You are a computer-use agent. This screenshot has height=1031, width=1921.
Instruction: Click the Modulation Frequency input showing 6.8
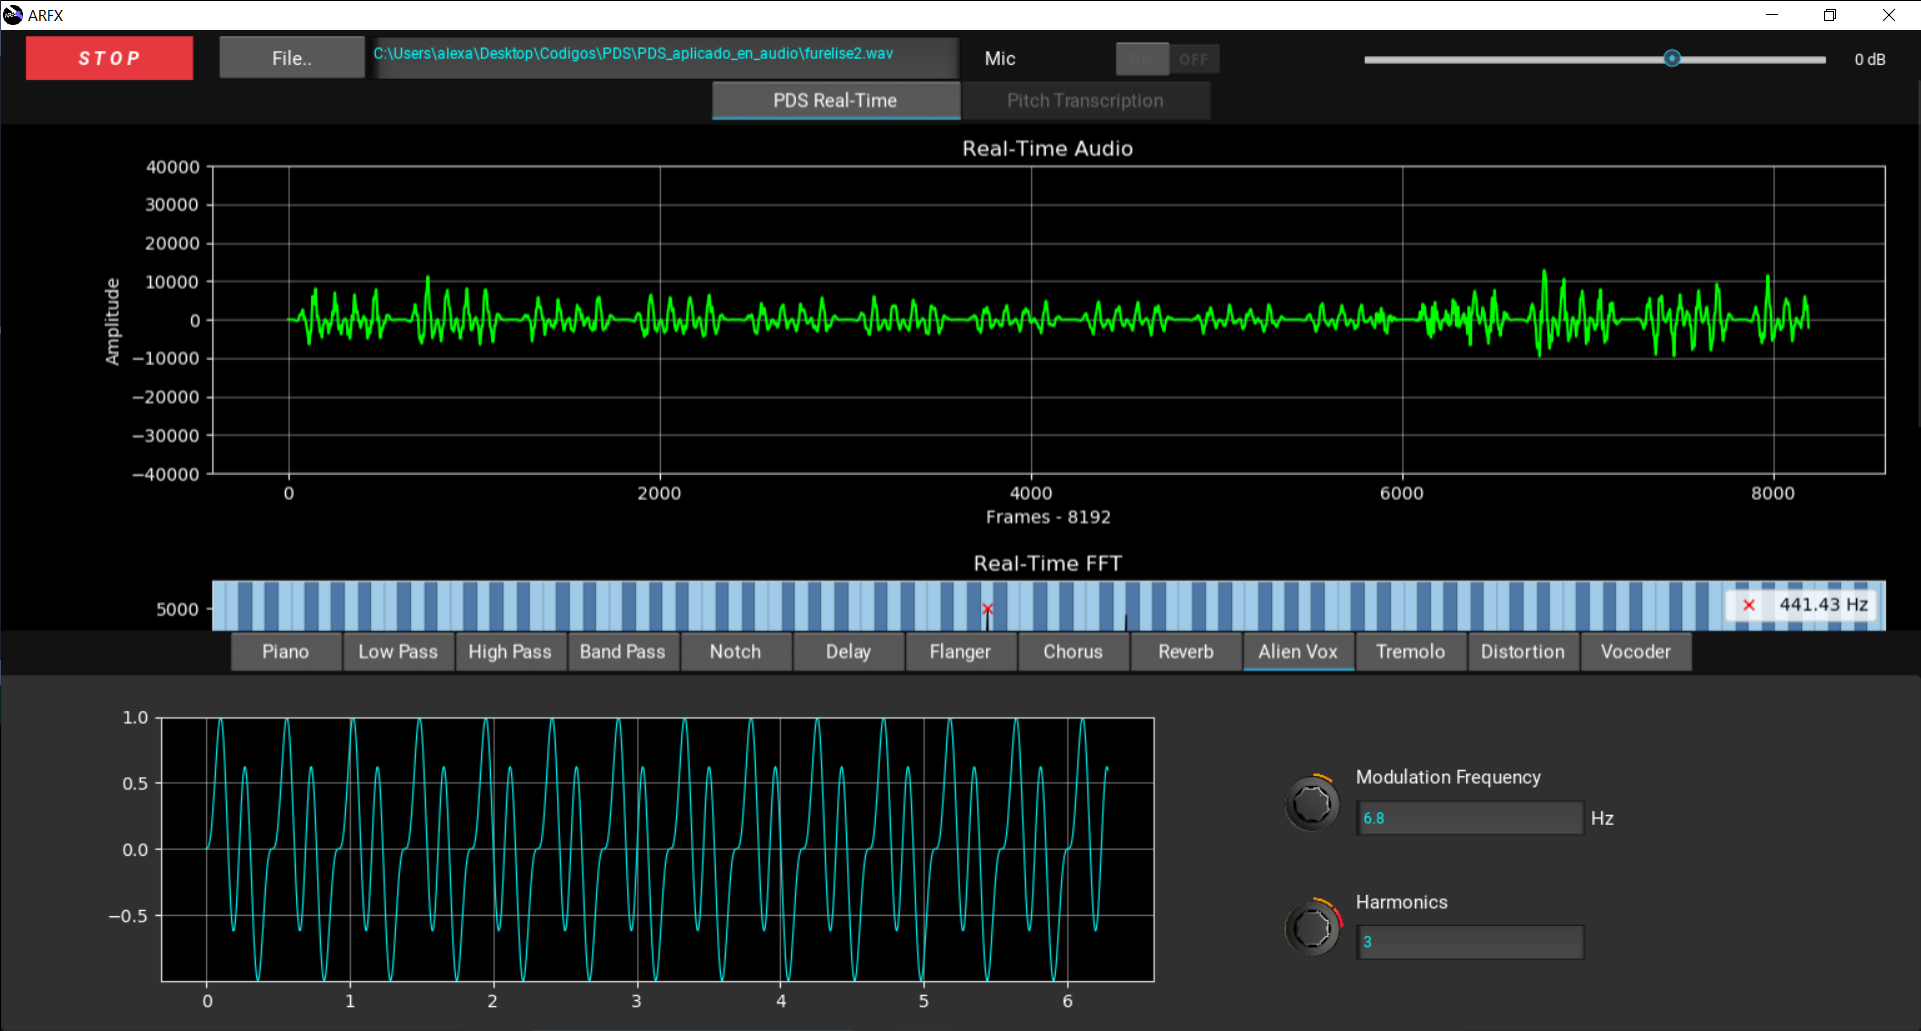coord(1470,818)
